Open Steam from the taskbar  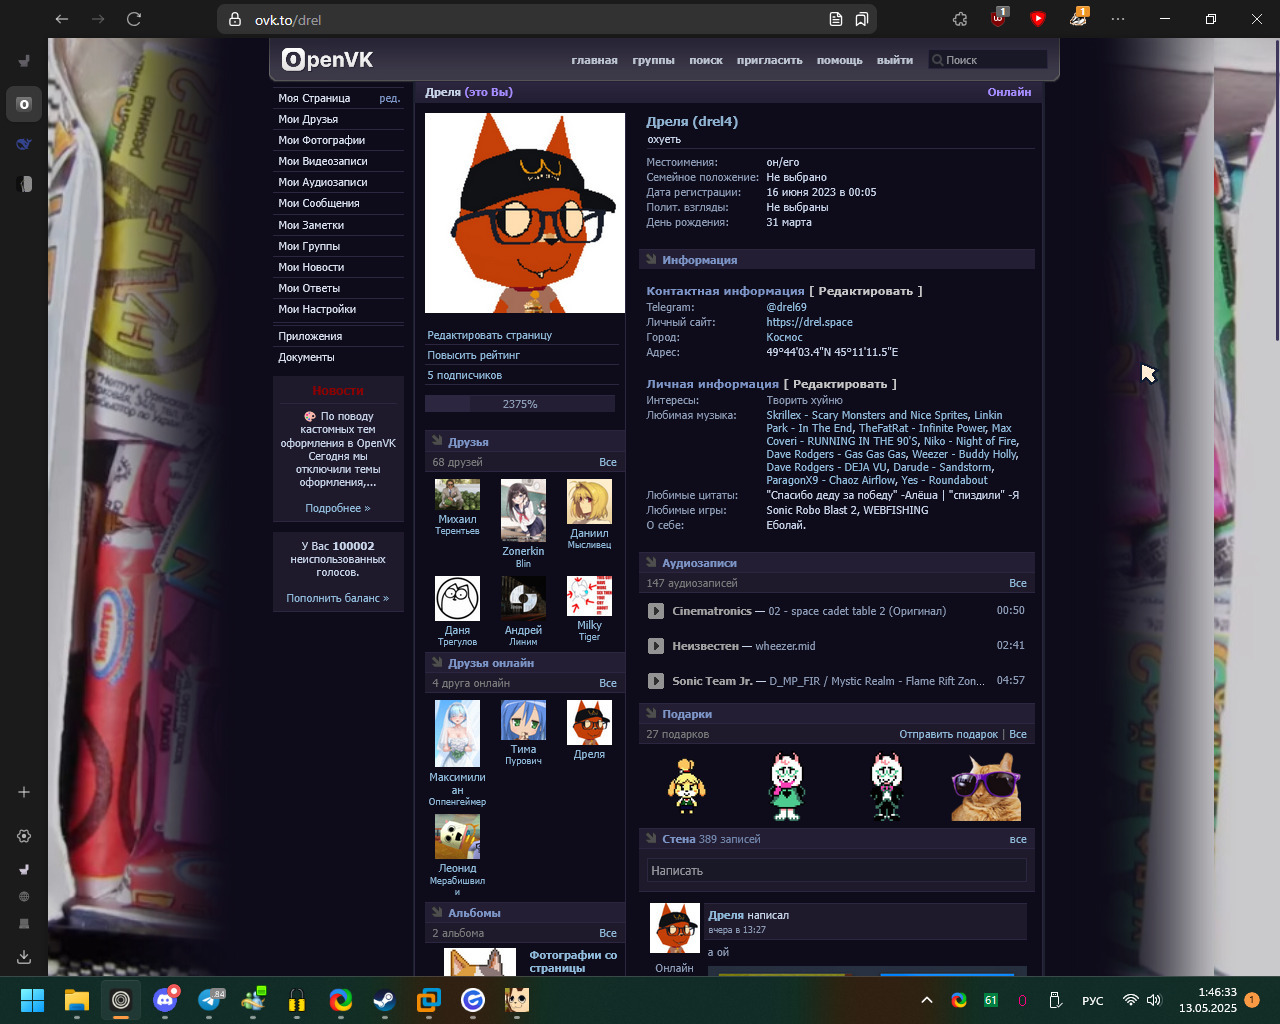point(385,1000)
